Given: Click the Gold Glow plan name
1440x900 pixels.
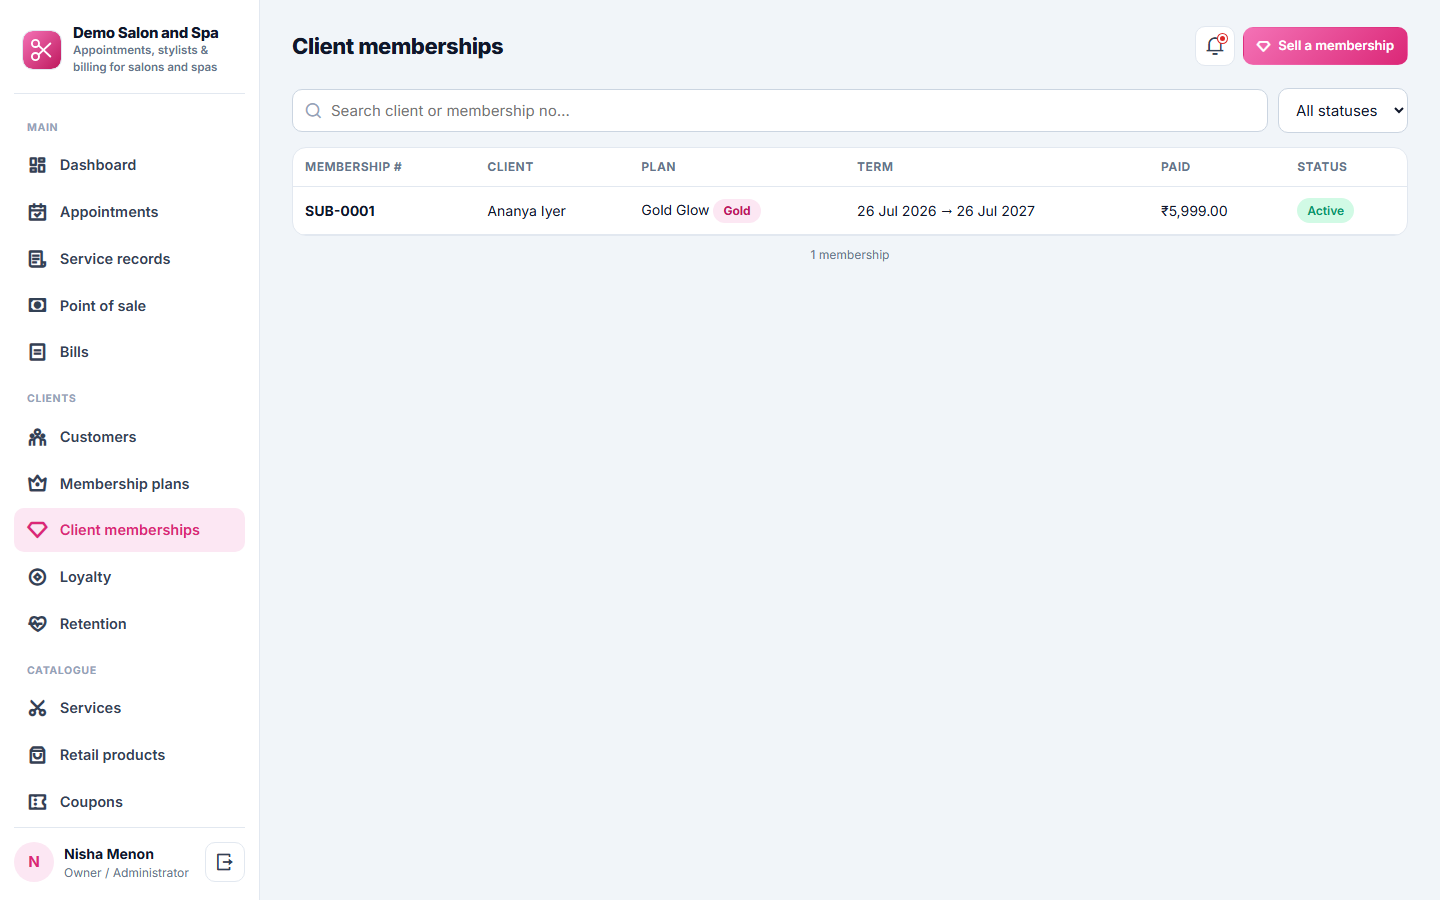Looking at the screenshot, I should tap(675, 210).
